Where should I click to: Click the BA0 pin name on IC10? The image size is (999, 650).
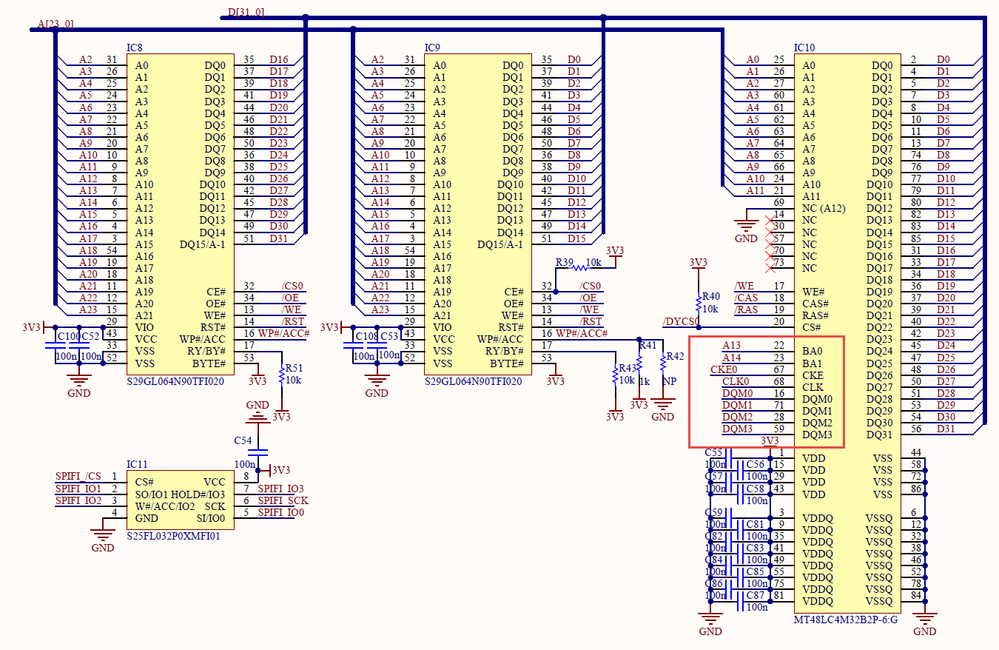pyautogui.click(x=812, y=351)
